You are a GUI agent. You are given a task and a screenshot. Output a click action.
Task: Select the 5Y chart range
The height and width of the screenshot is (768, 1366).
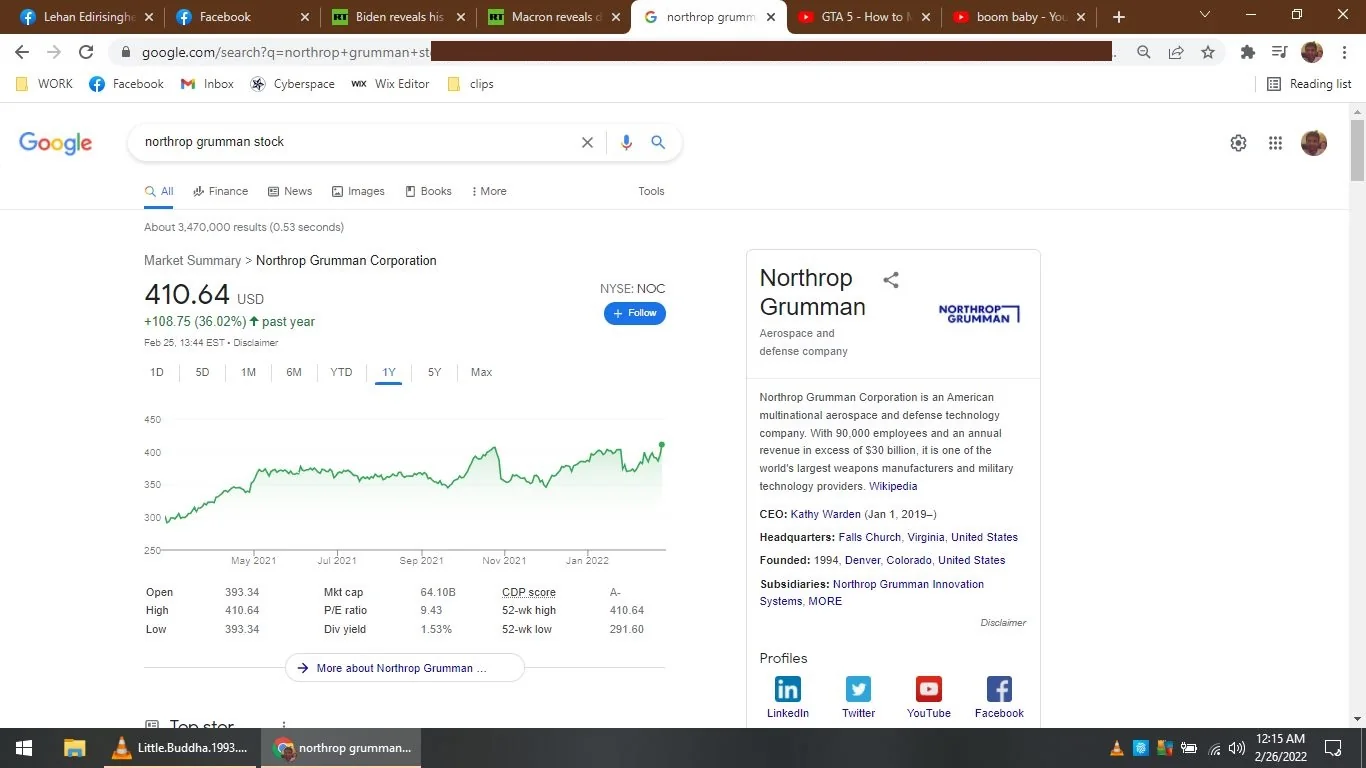434,372
